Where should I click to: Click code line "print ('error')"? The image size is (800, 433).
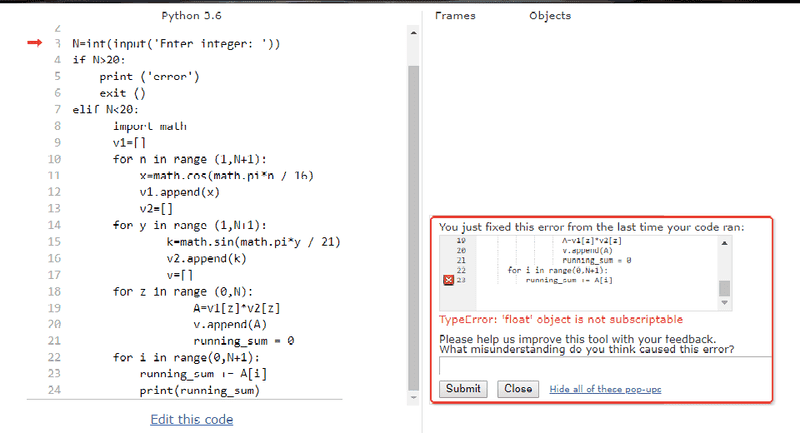[149, 77]
